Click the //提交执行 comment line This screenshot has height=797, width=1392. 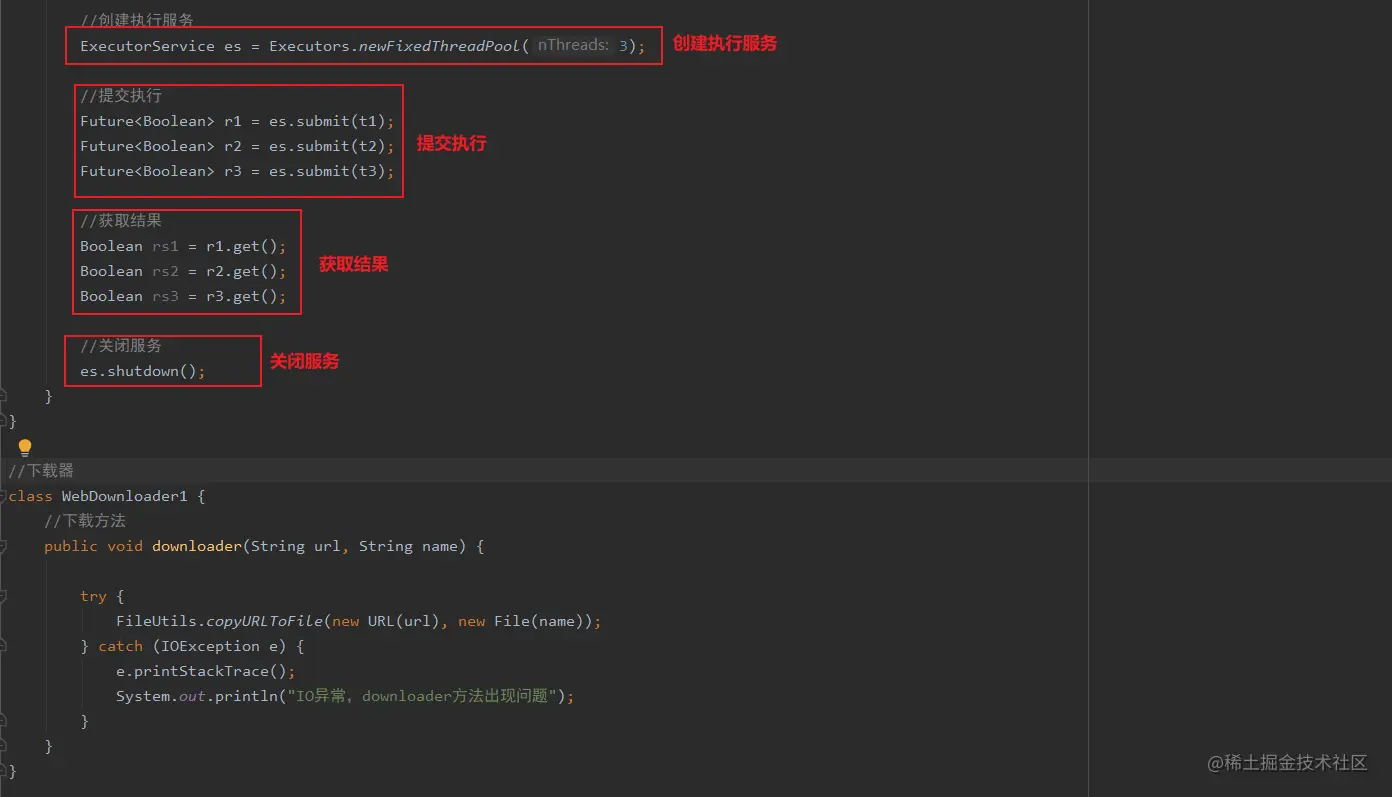(x=121, y=96)
